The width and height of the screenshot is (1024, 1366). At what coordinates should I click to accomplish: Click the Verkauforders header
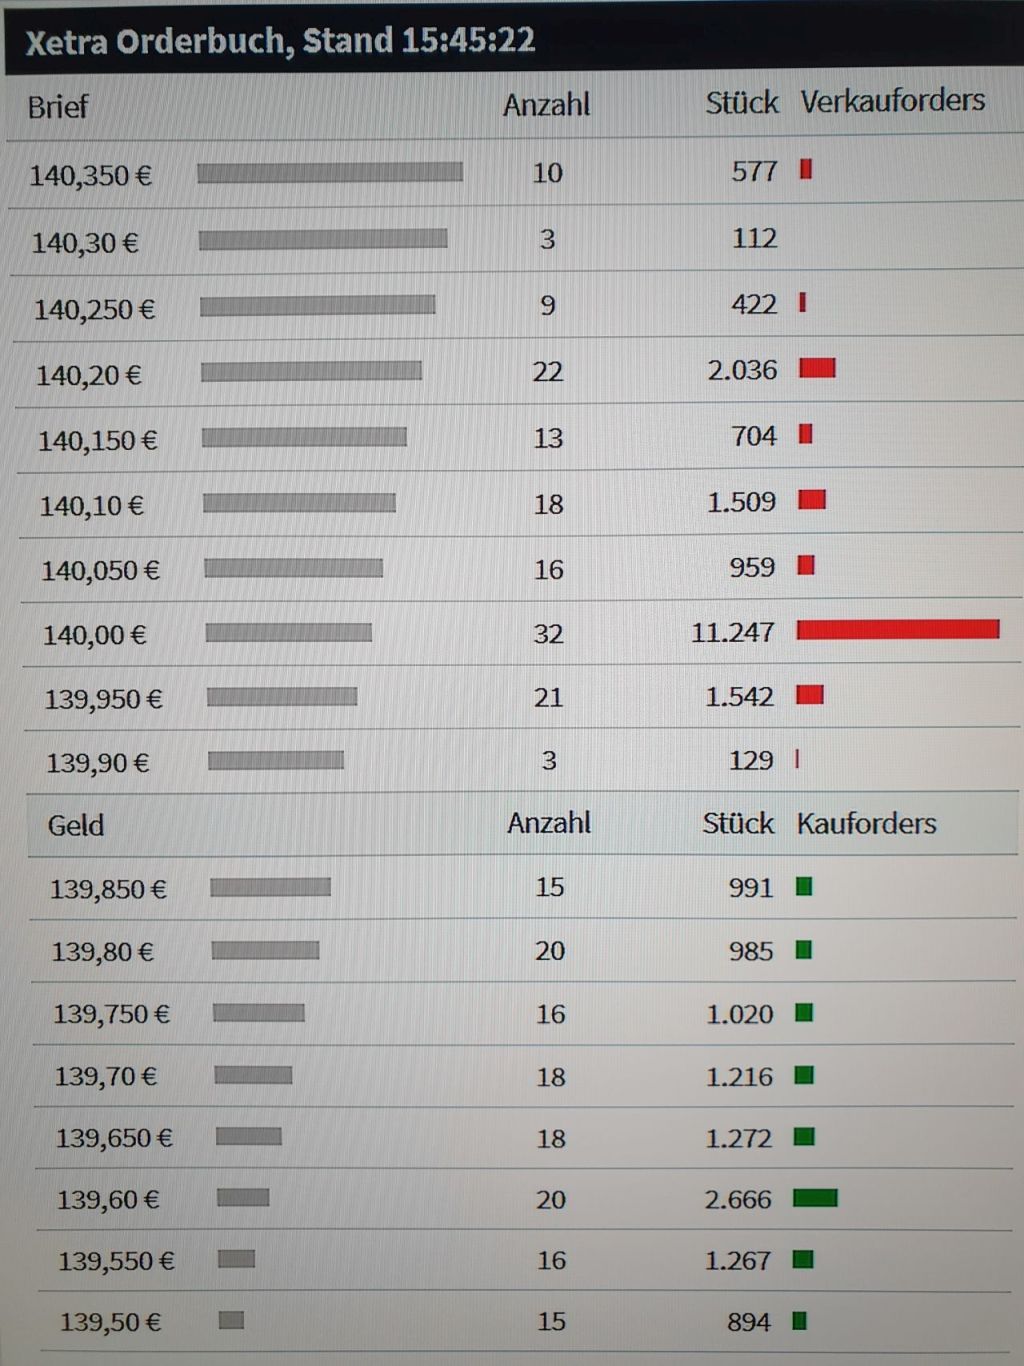[892, 101]
